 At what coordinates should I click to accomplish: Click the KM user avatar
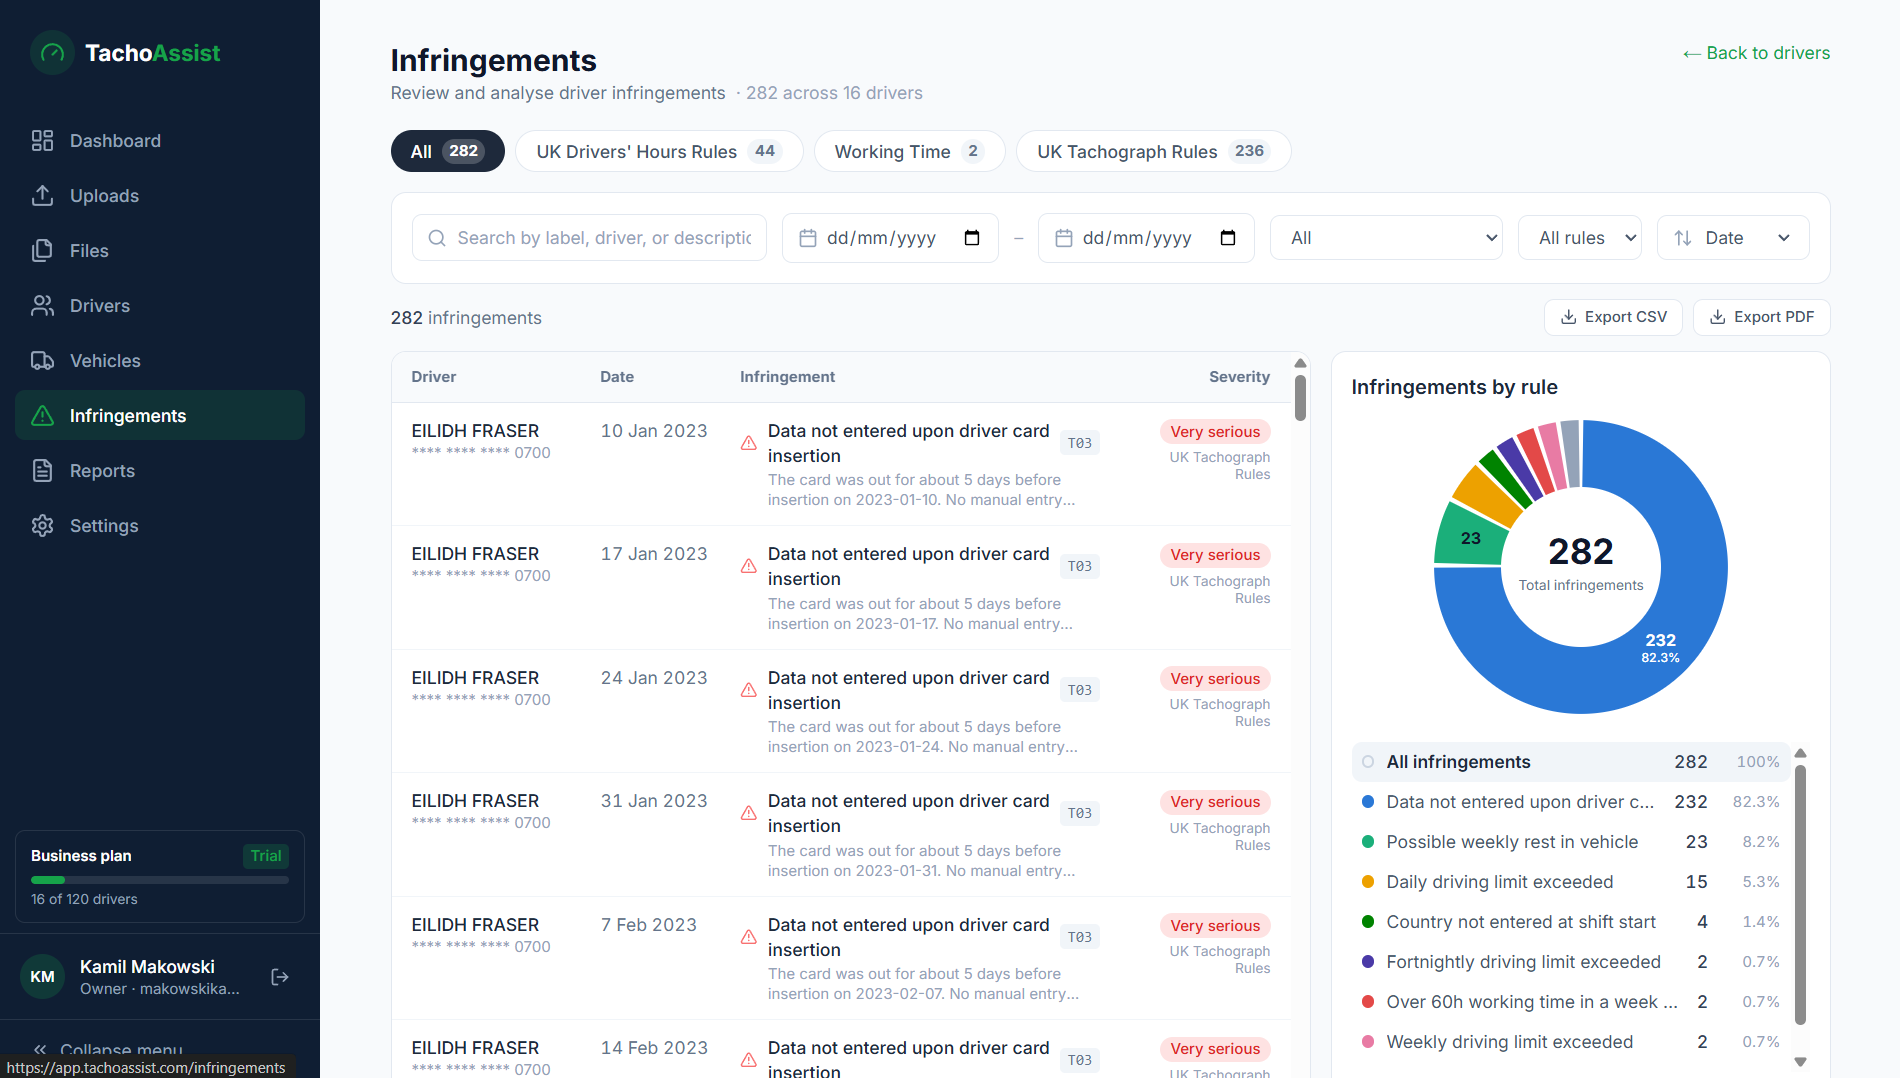tap(42, 977)
